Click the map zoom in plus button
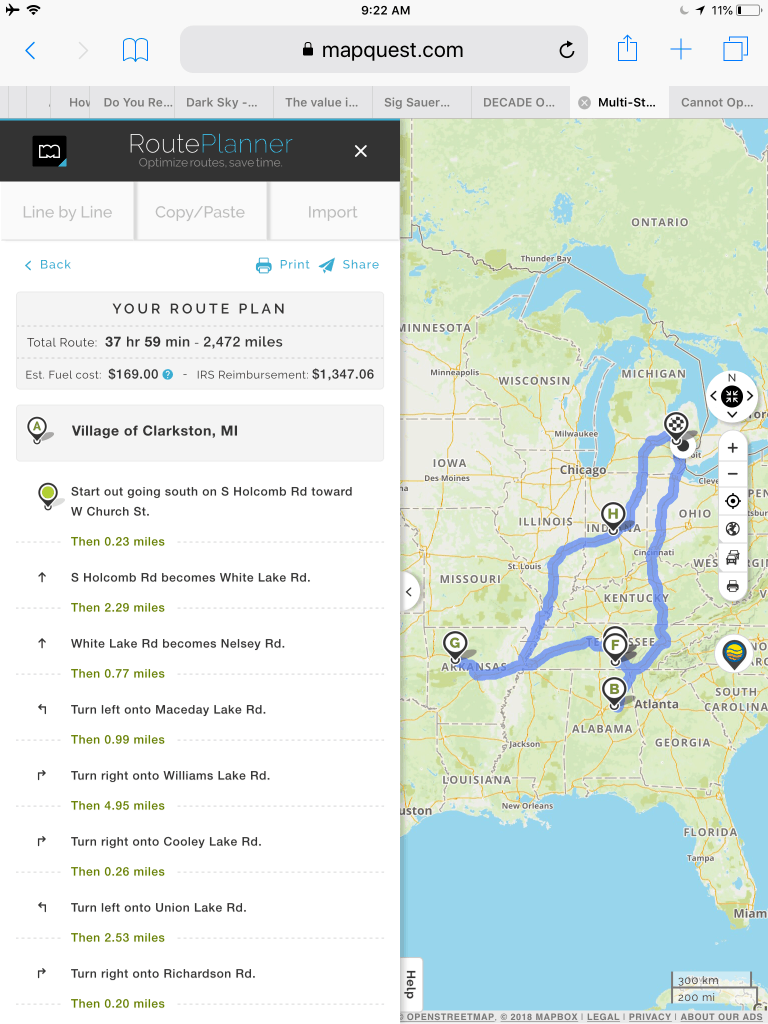Image resolution: width=768 pixels, height=1024 pixels. tap(733, 448)
